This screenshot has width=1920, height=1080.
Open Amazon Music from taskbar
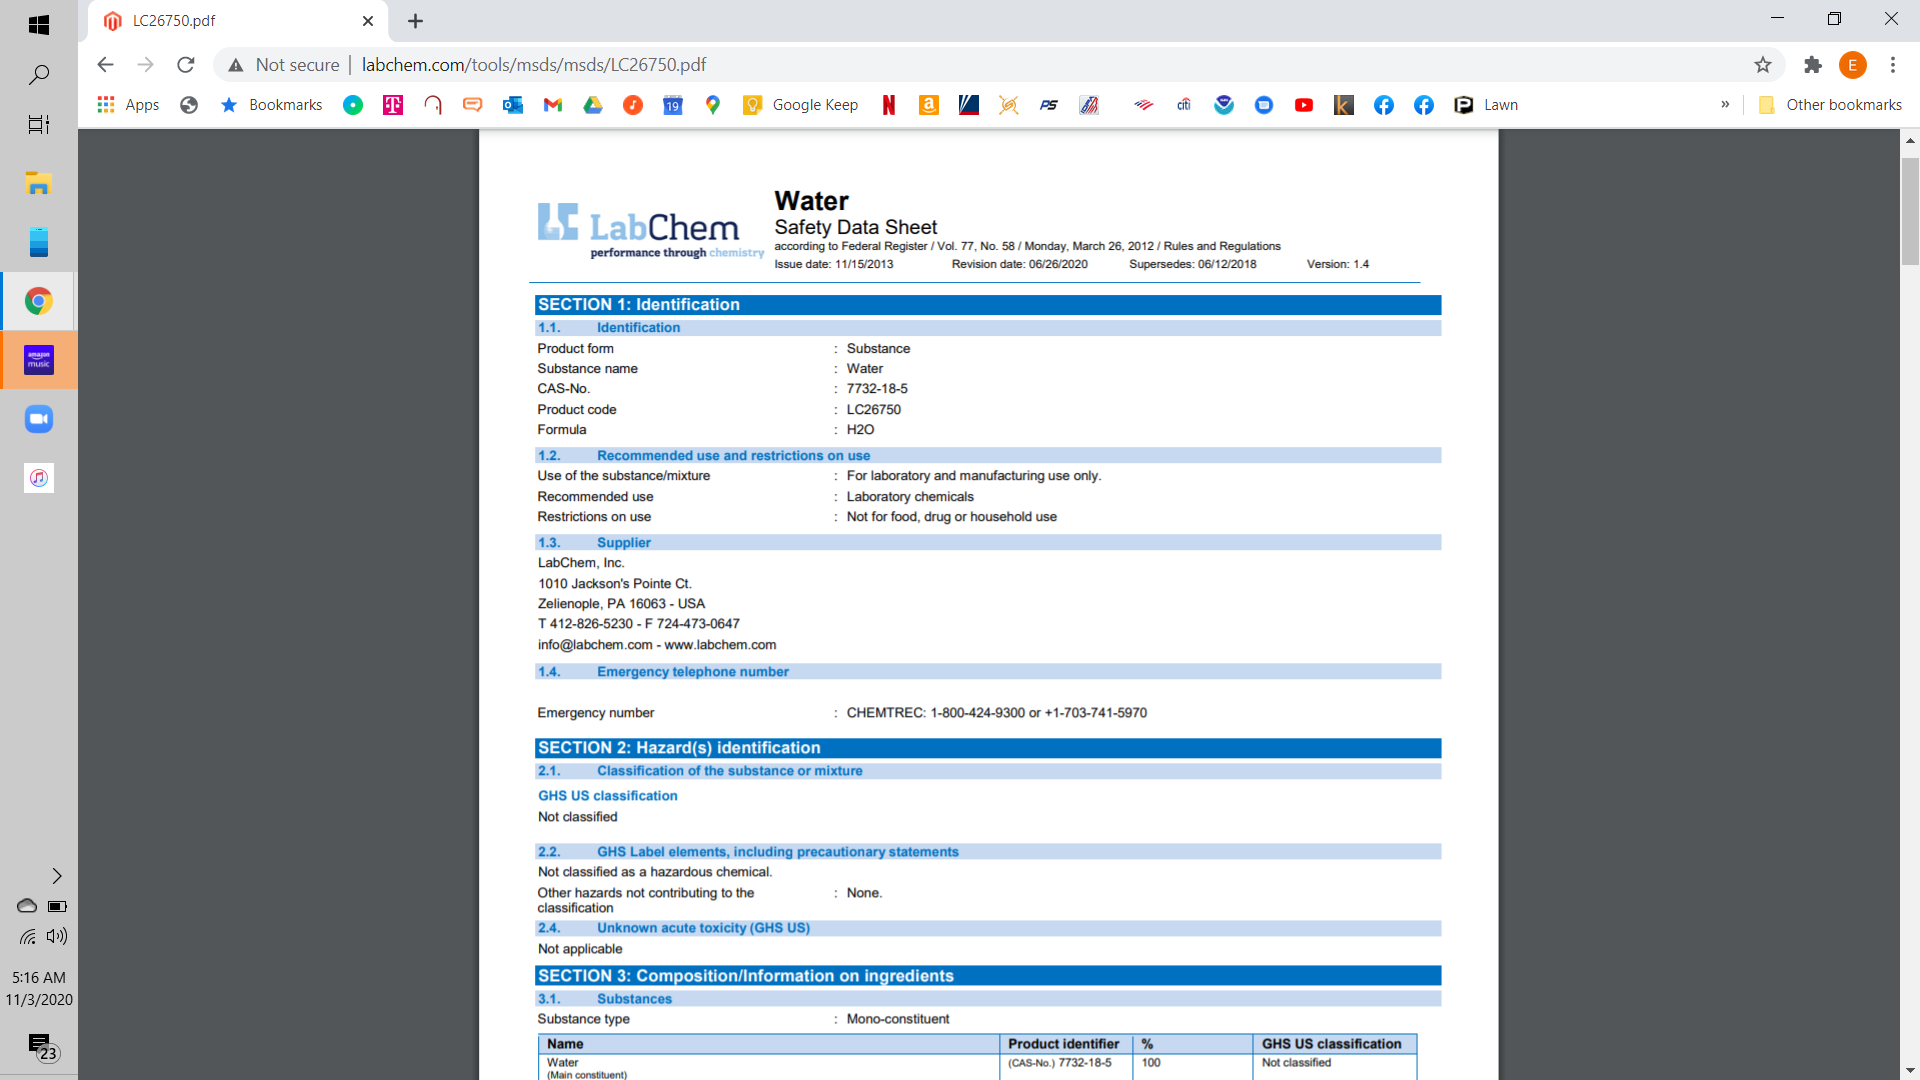coord(39,360)
